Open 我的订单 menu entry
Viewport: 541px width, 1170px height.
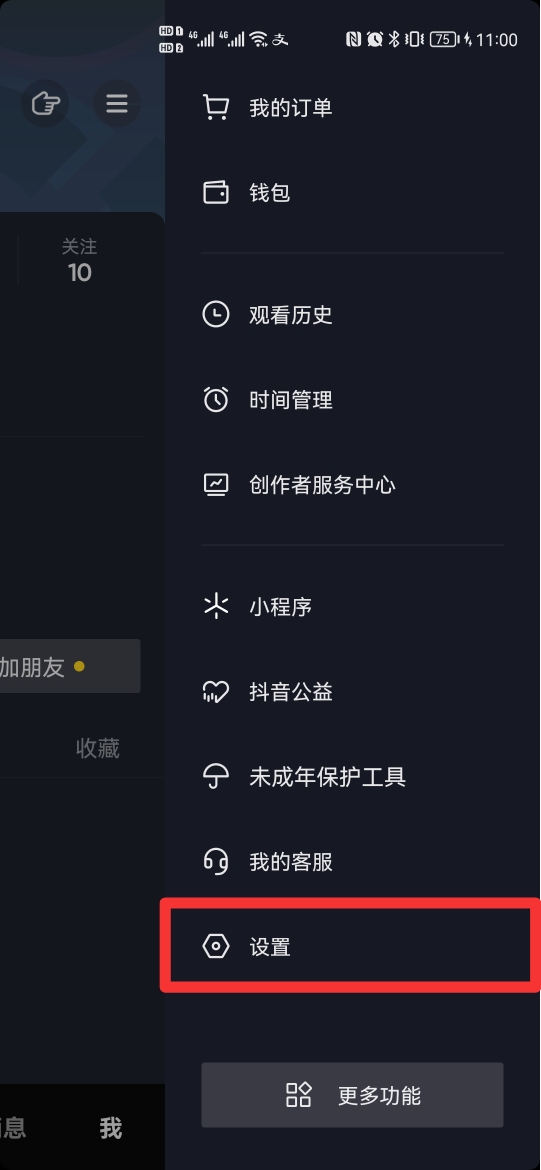pyautogui.click(x=351, y=108)
